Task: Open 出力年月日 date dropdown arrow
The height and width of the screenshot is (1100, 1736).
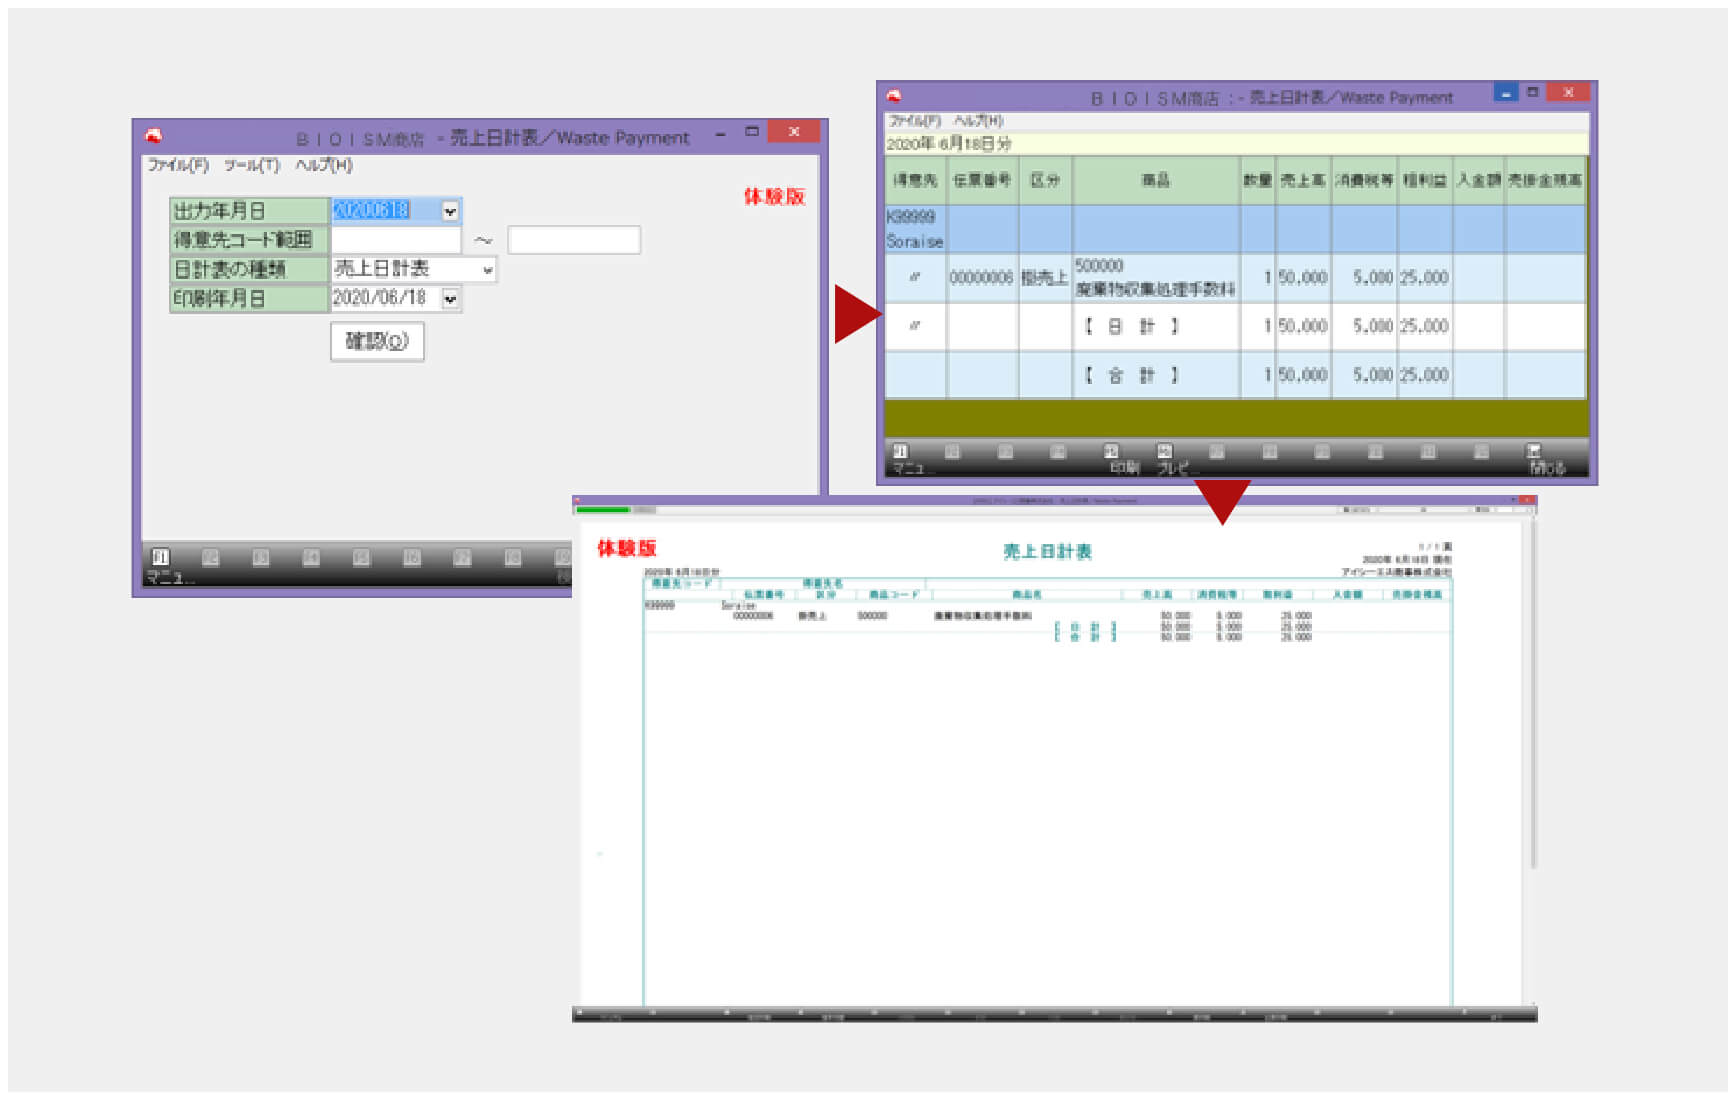Action: click(x=450, y=211)
